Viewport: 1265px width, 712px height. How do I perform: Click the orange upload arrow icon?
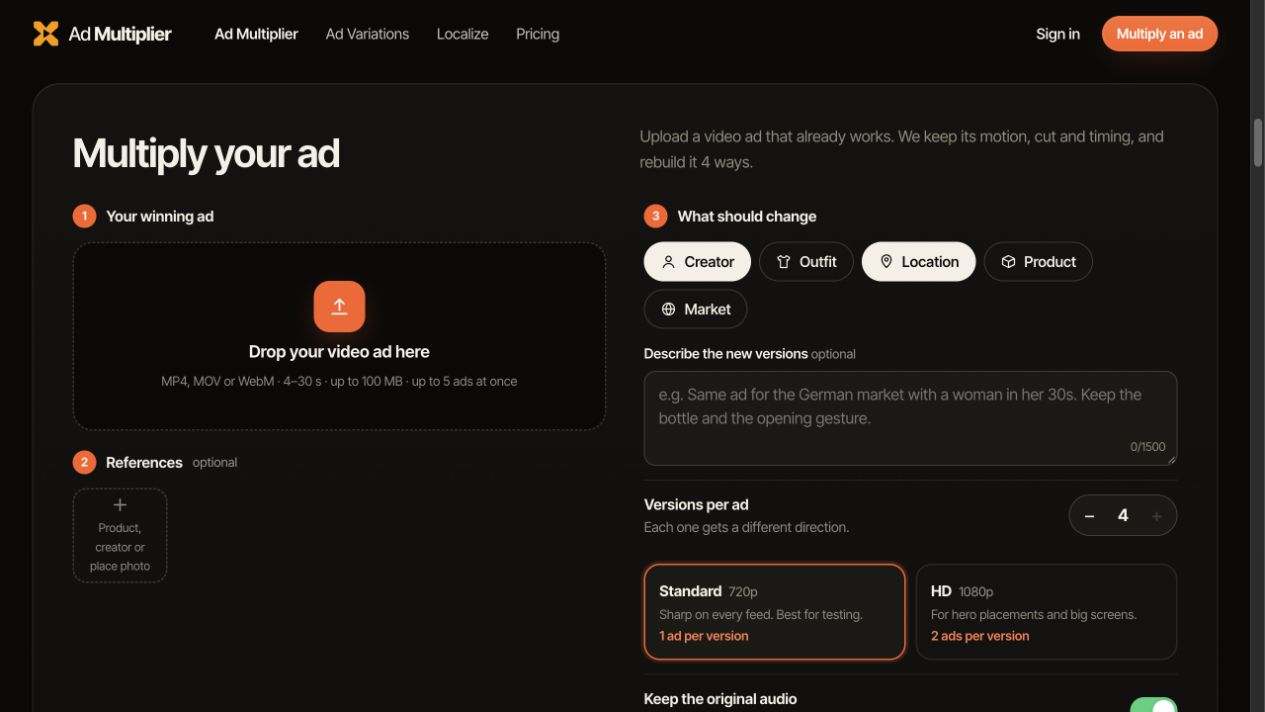click(x=339, y=306)
